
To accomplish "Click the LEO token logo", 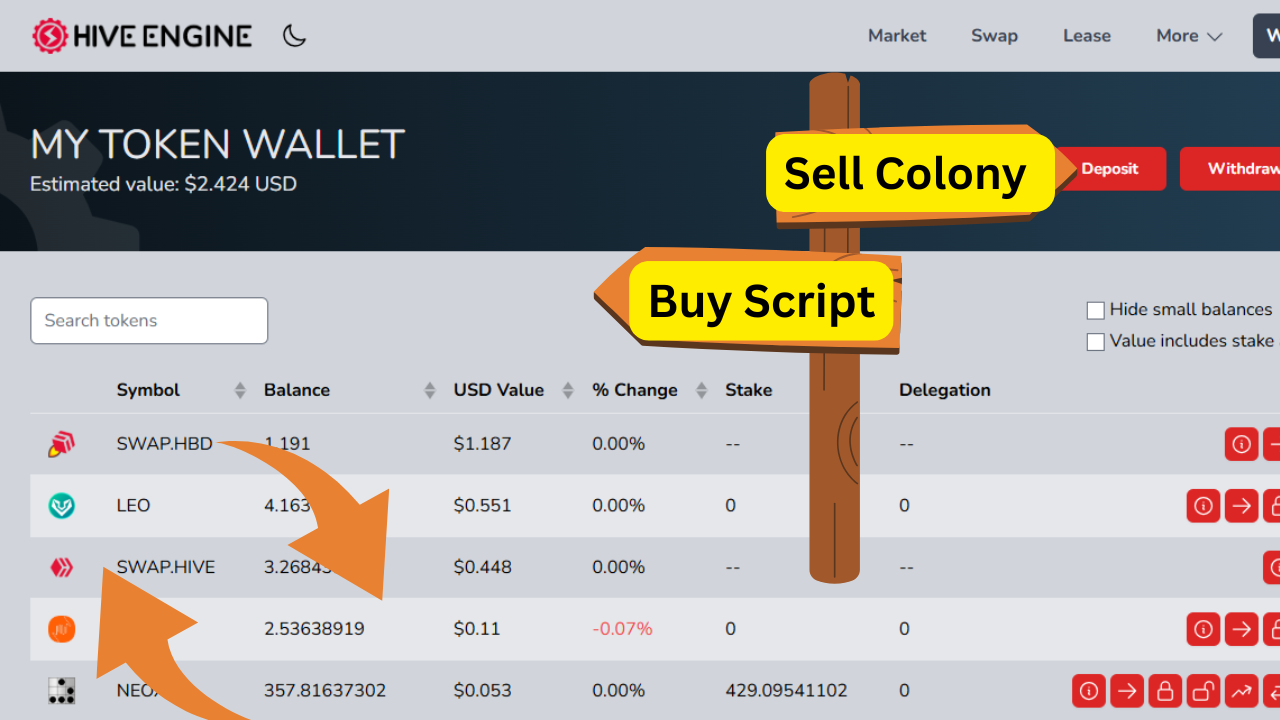I will point(62,506).
